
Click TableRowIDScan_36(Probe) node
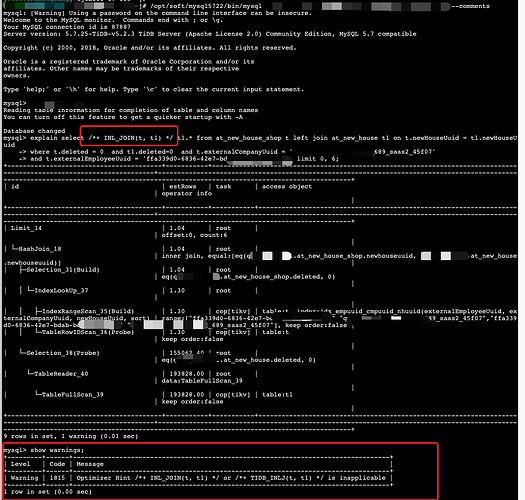(88, 332)
